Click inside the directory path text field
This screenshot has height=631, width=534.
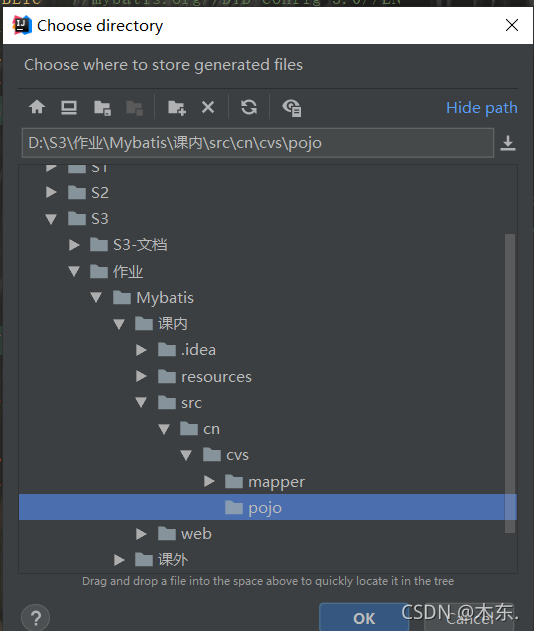click(258, 143)
